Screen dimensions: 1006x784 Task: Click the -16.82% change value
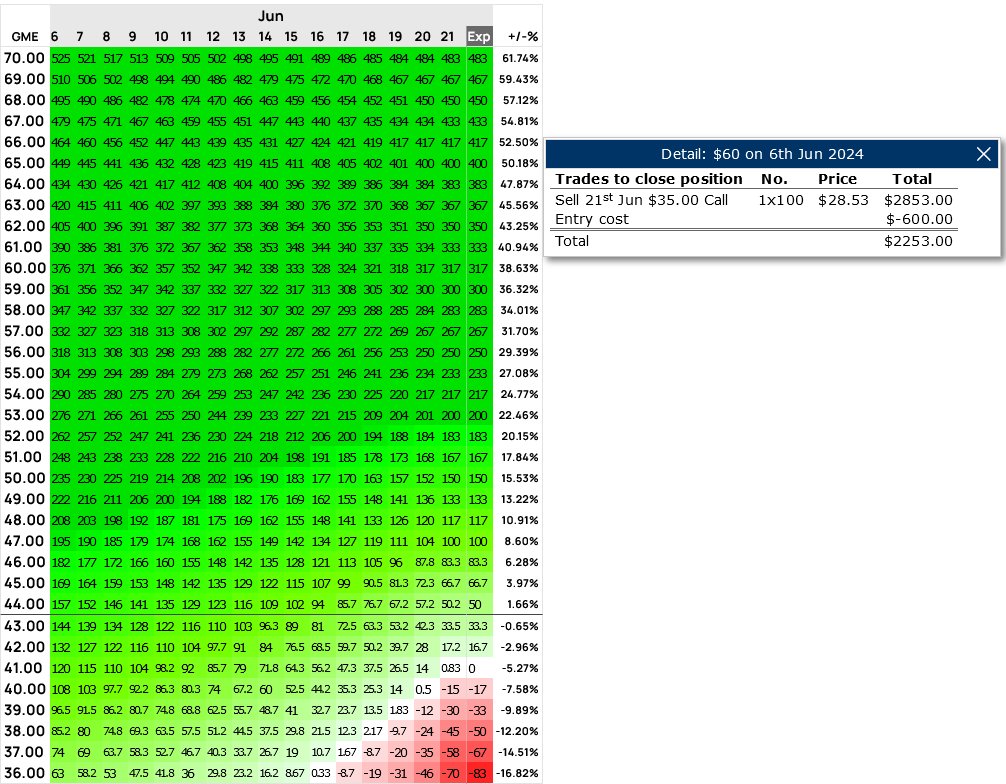[x=518, y=773]
